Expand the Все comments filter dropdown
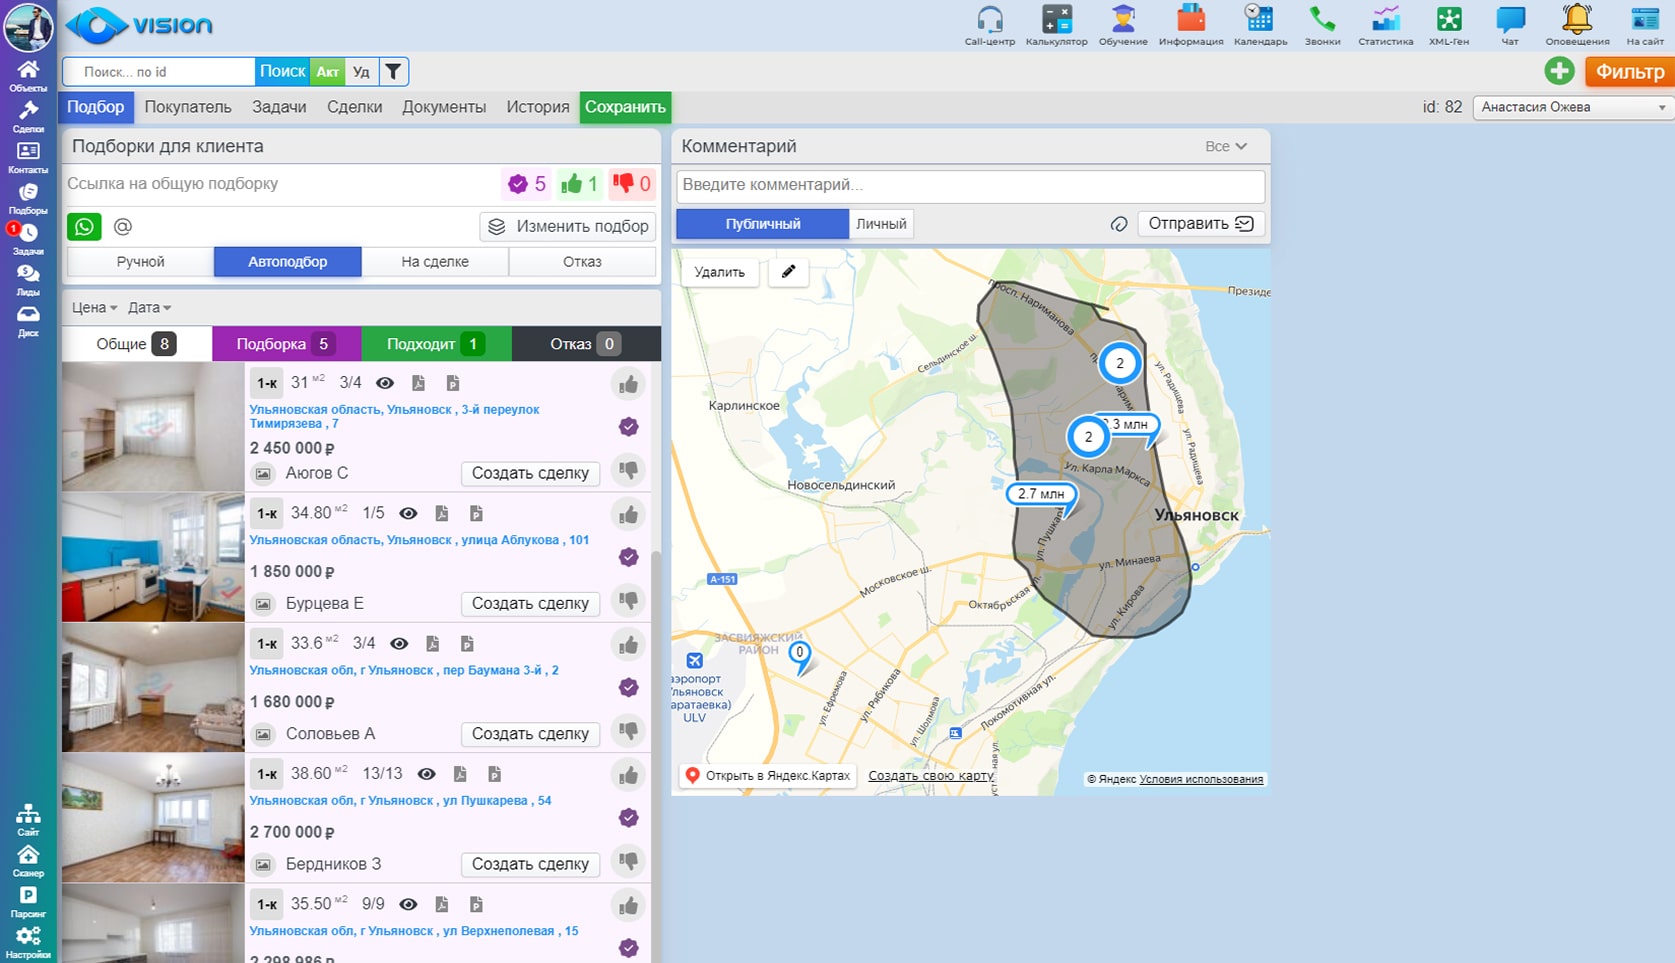This screenshot has width=1675, height=963. [x=1225, y=146]
